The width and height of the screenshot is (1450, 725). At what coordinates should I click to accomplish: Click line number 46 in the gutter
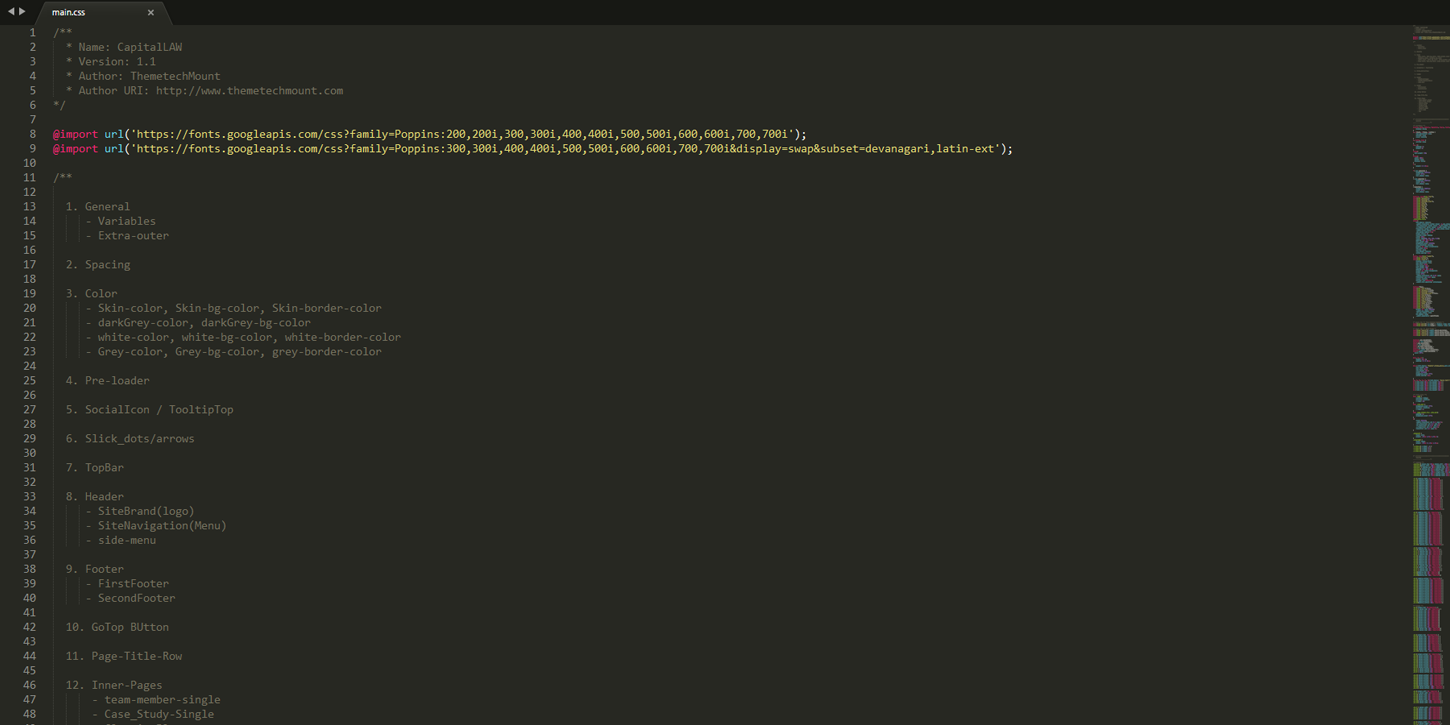tap(29, 685)
